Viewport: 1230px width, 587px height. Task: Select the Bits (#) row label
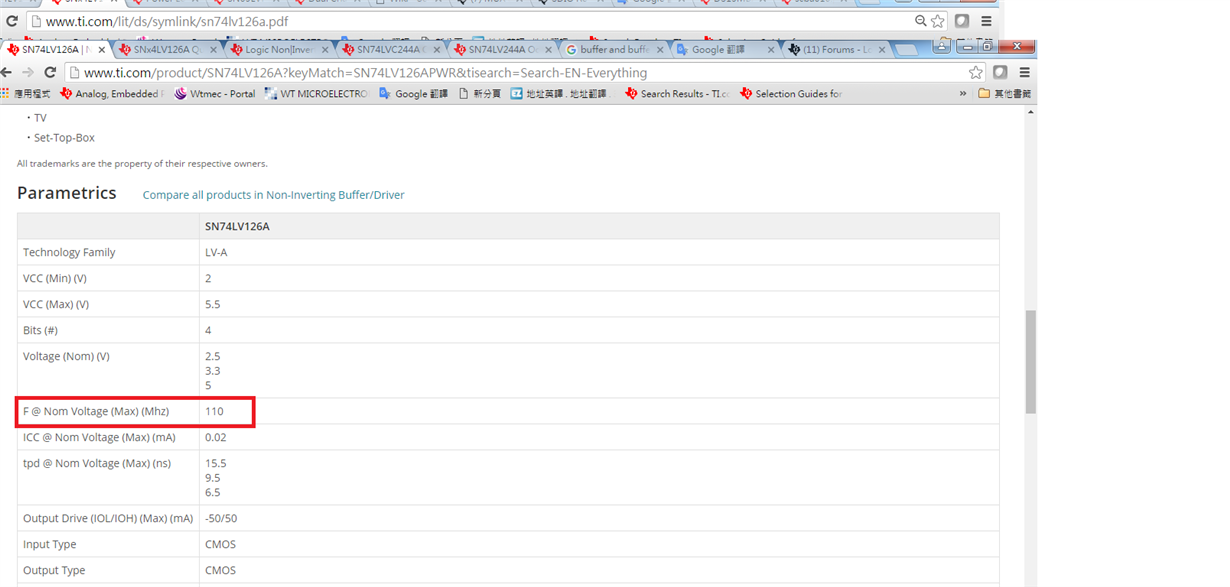pyautogui.click(x=40, y=330)
